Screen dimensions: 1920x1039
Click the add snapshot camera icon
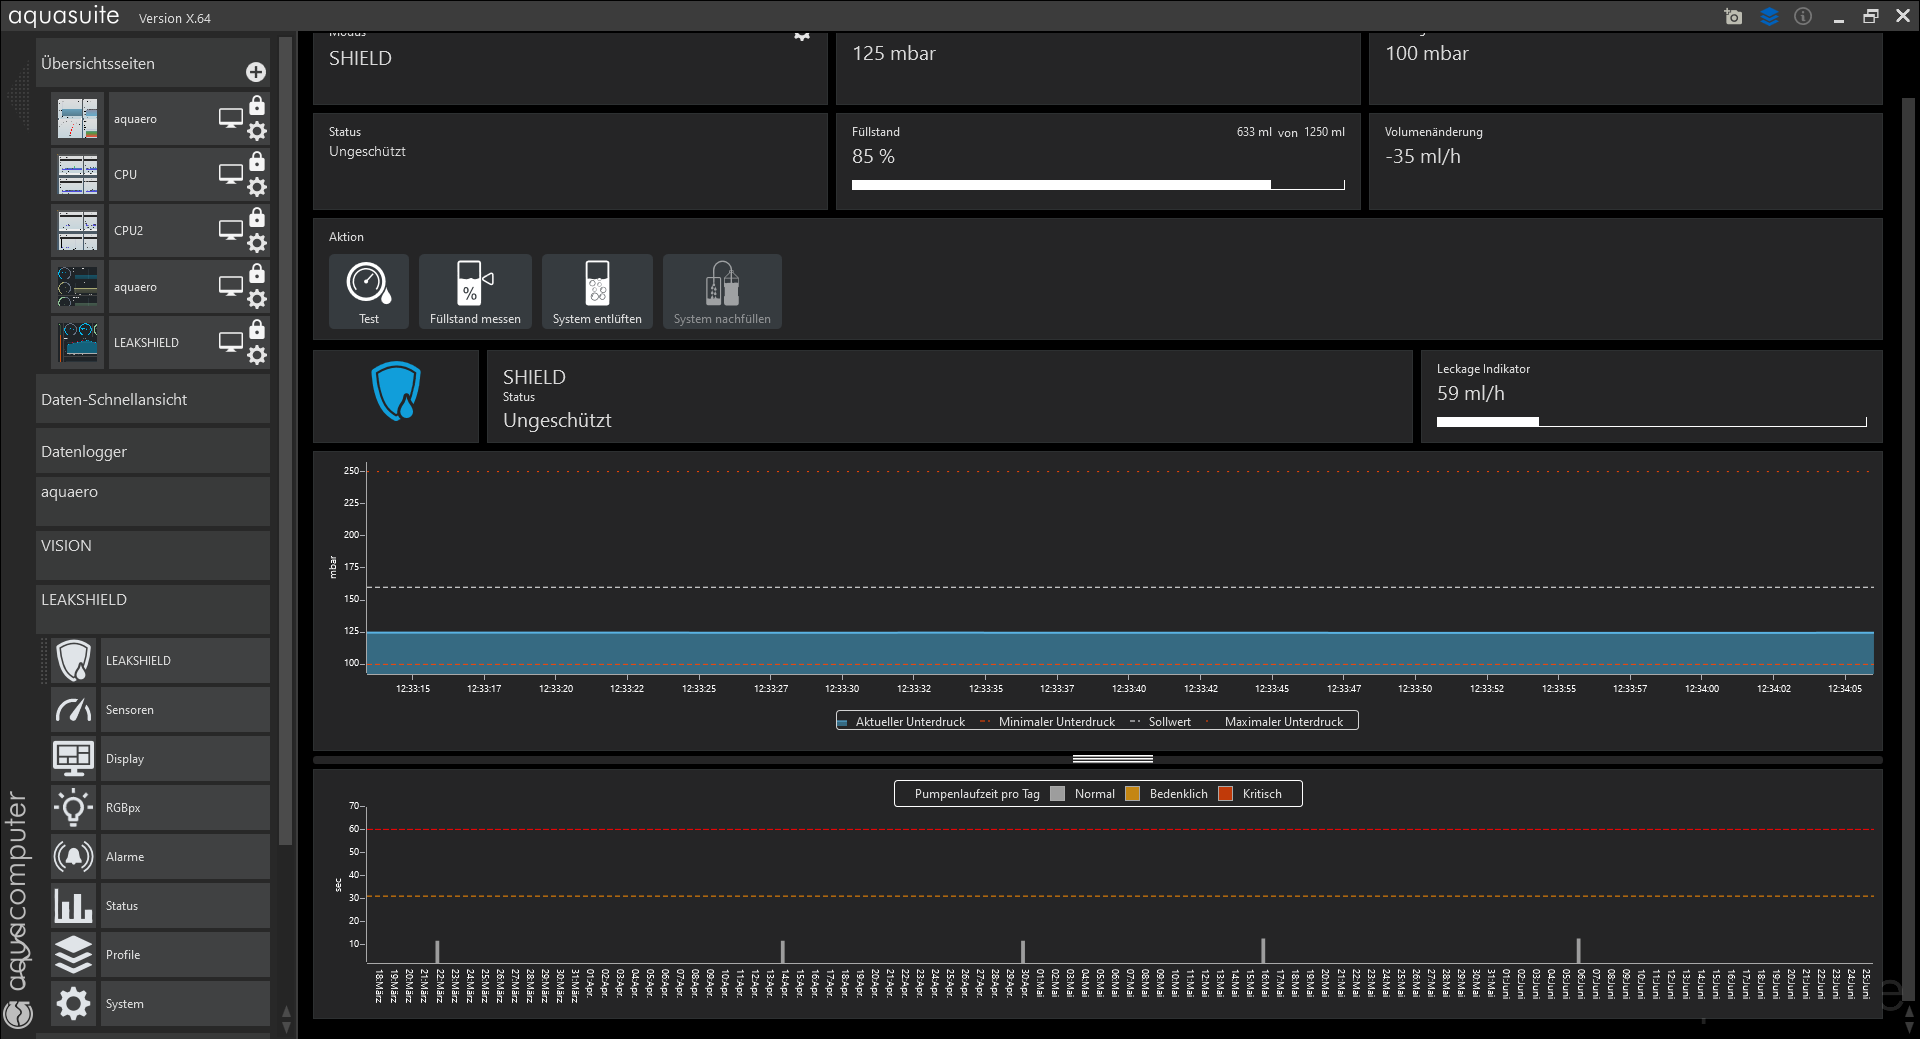(1733, 17)
